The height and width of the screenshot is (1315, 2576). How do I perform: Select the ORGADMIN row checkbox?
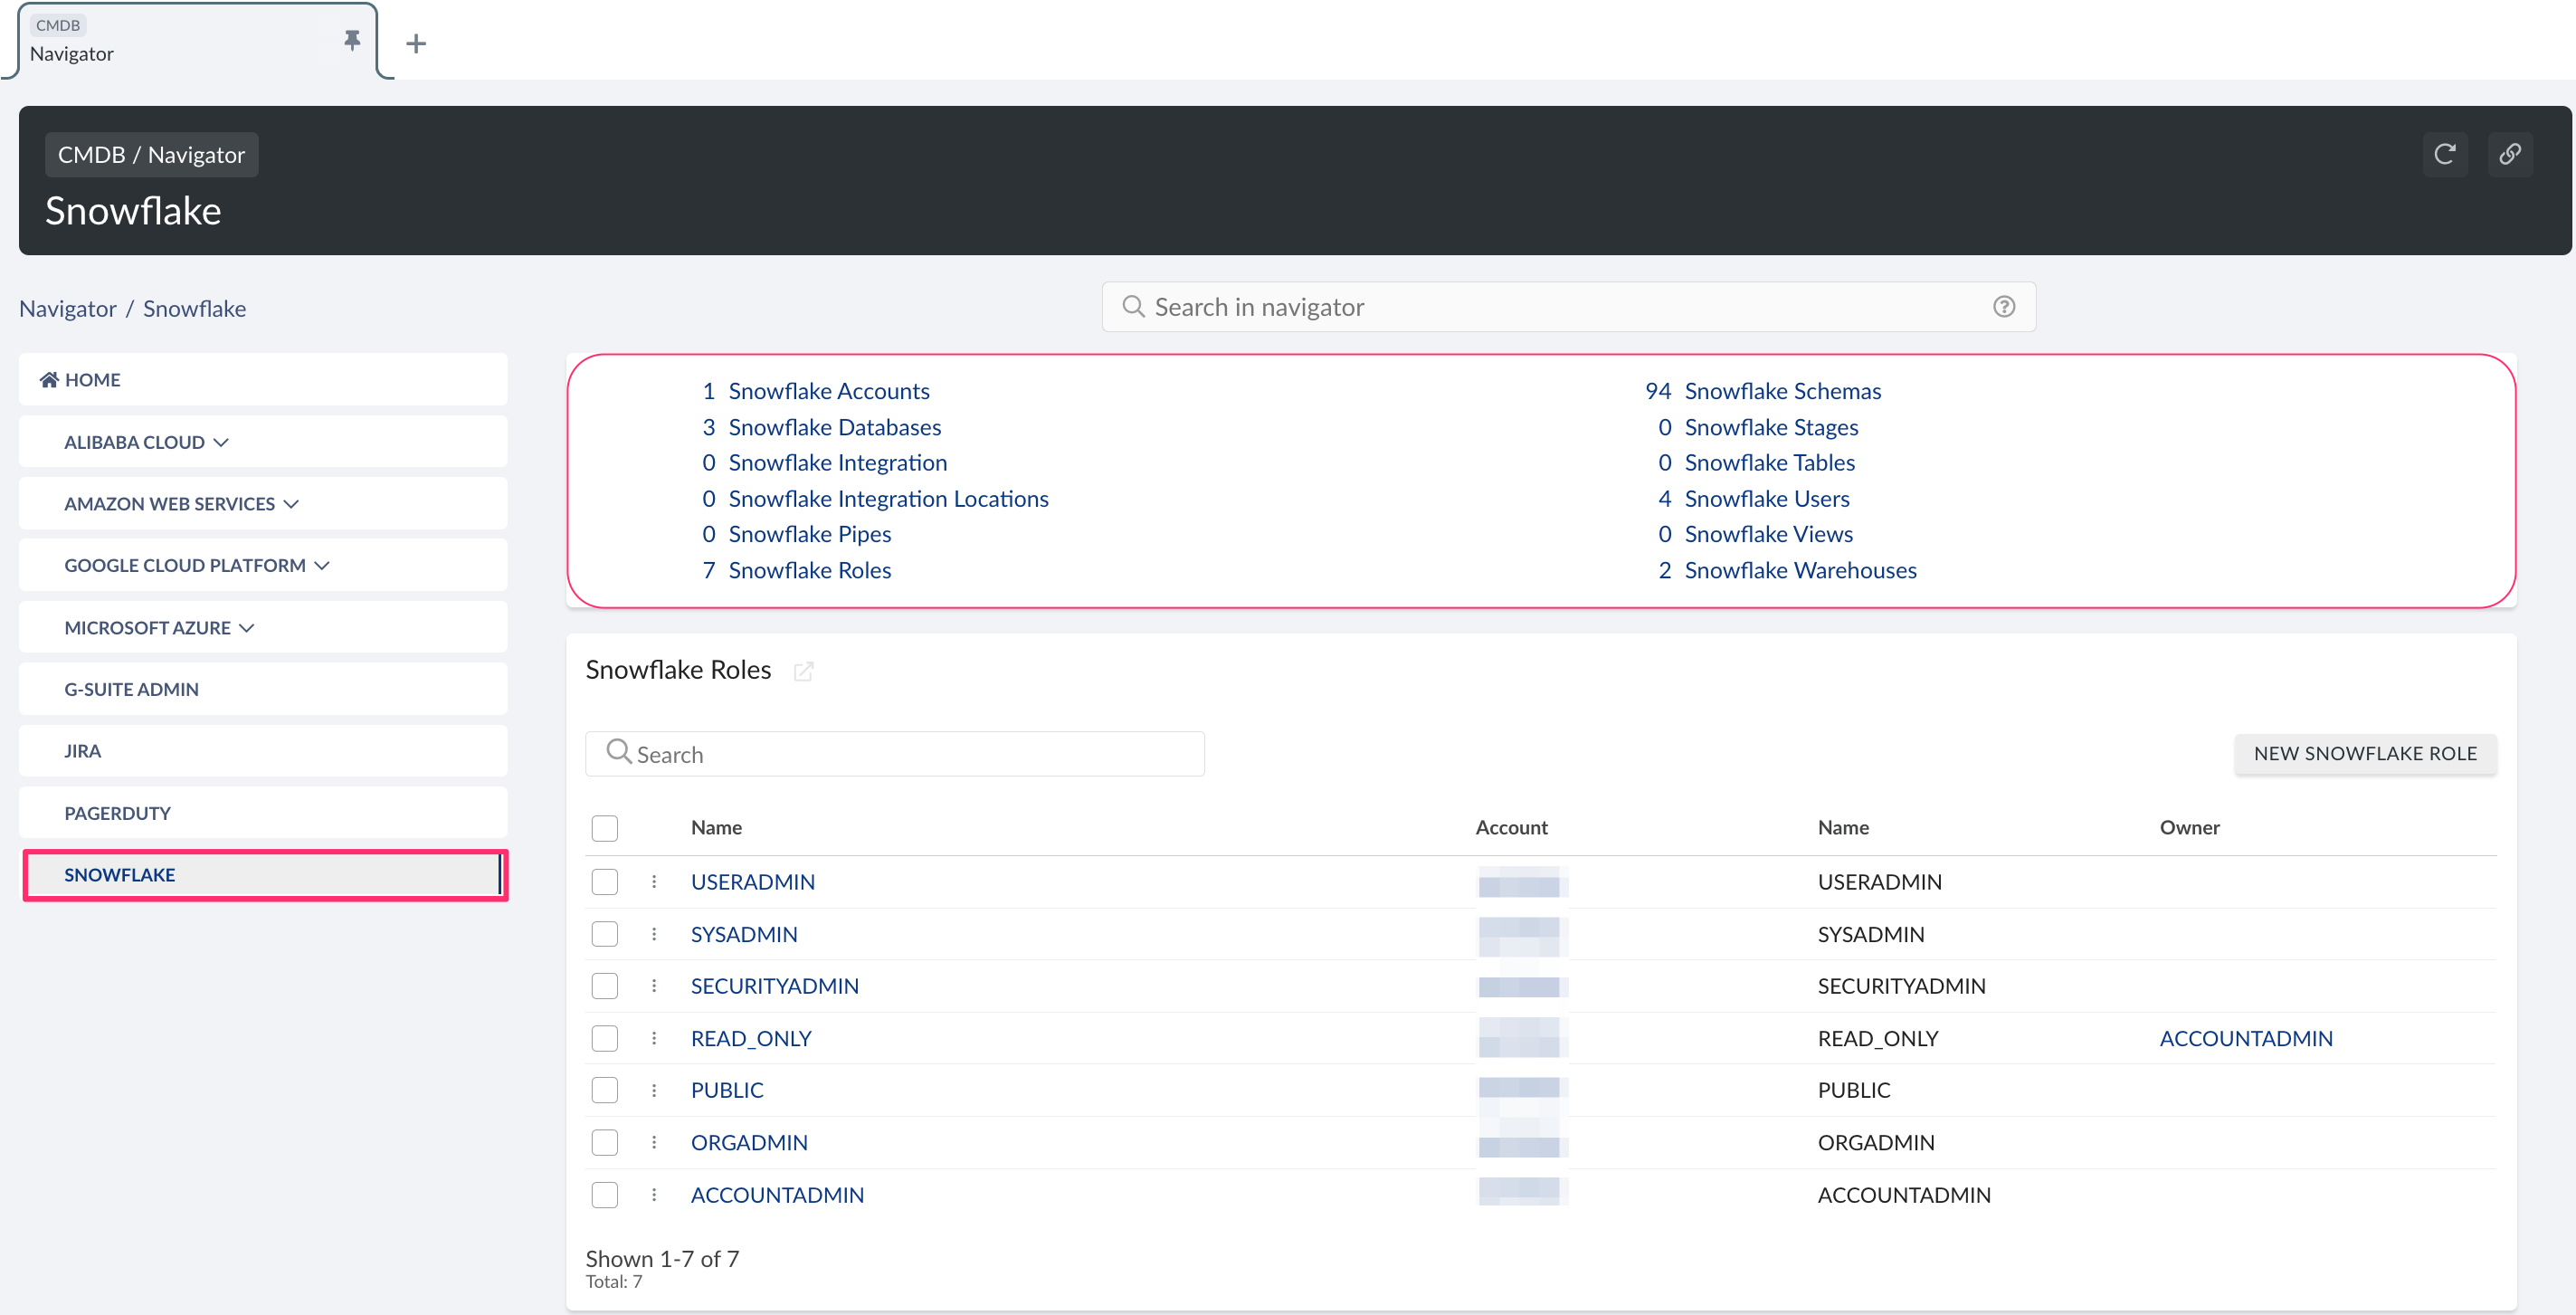(604, 1142)
